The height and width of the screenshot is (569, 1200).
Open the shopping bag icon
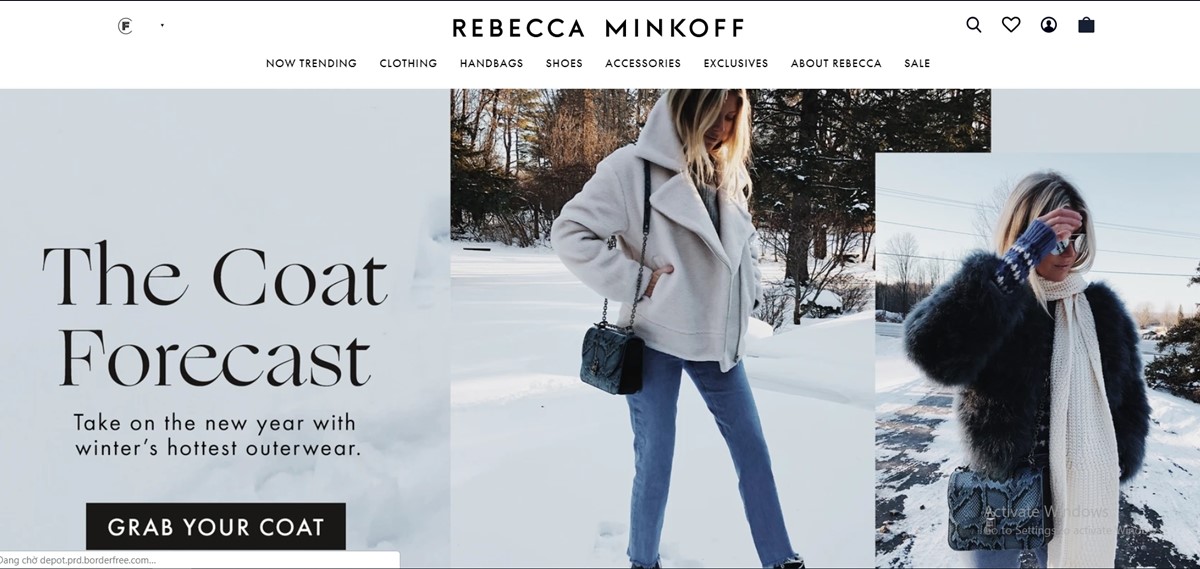(1086, 25)
